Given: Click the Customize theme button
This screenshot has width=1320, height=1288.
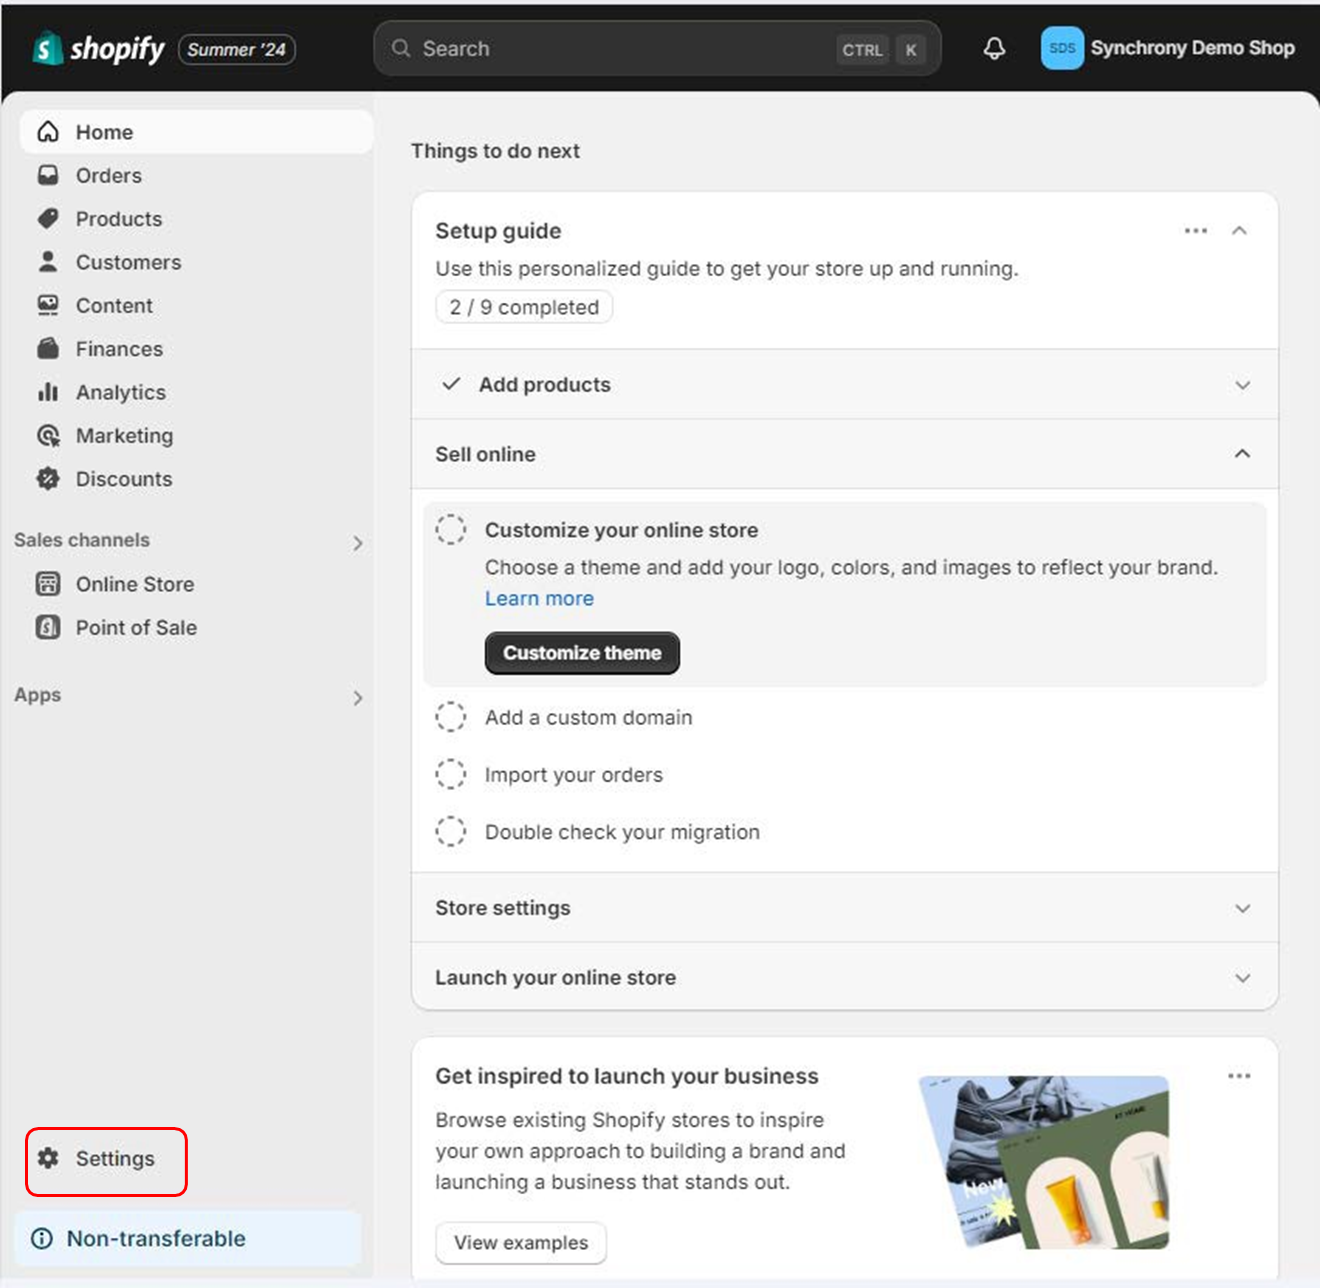Looking at the screenshot, I should (x=582, y=653).
